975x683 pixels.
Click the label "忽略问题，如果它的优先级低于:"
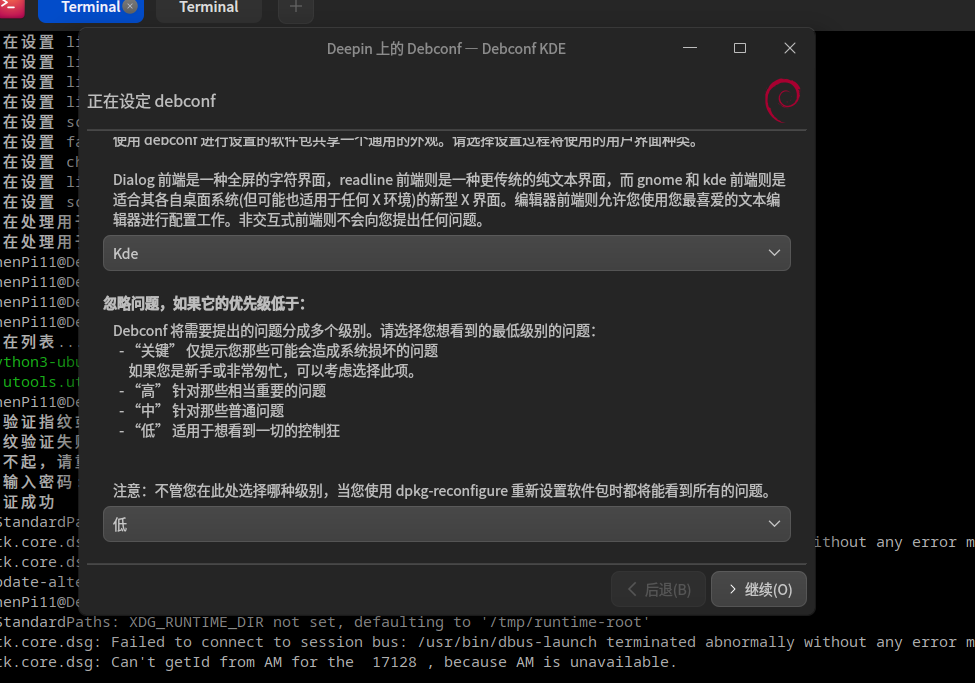(204, 304)
